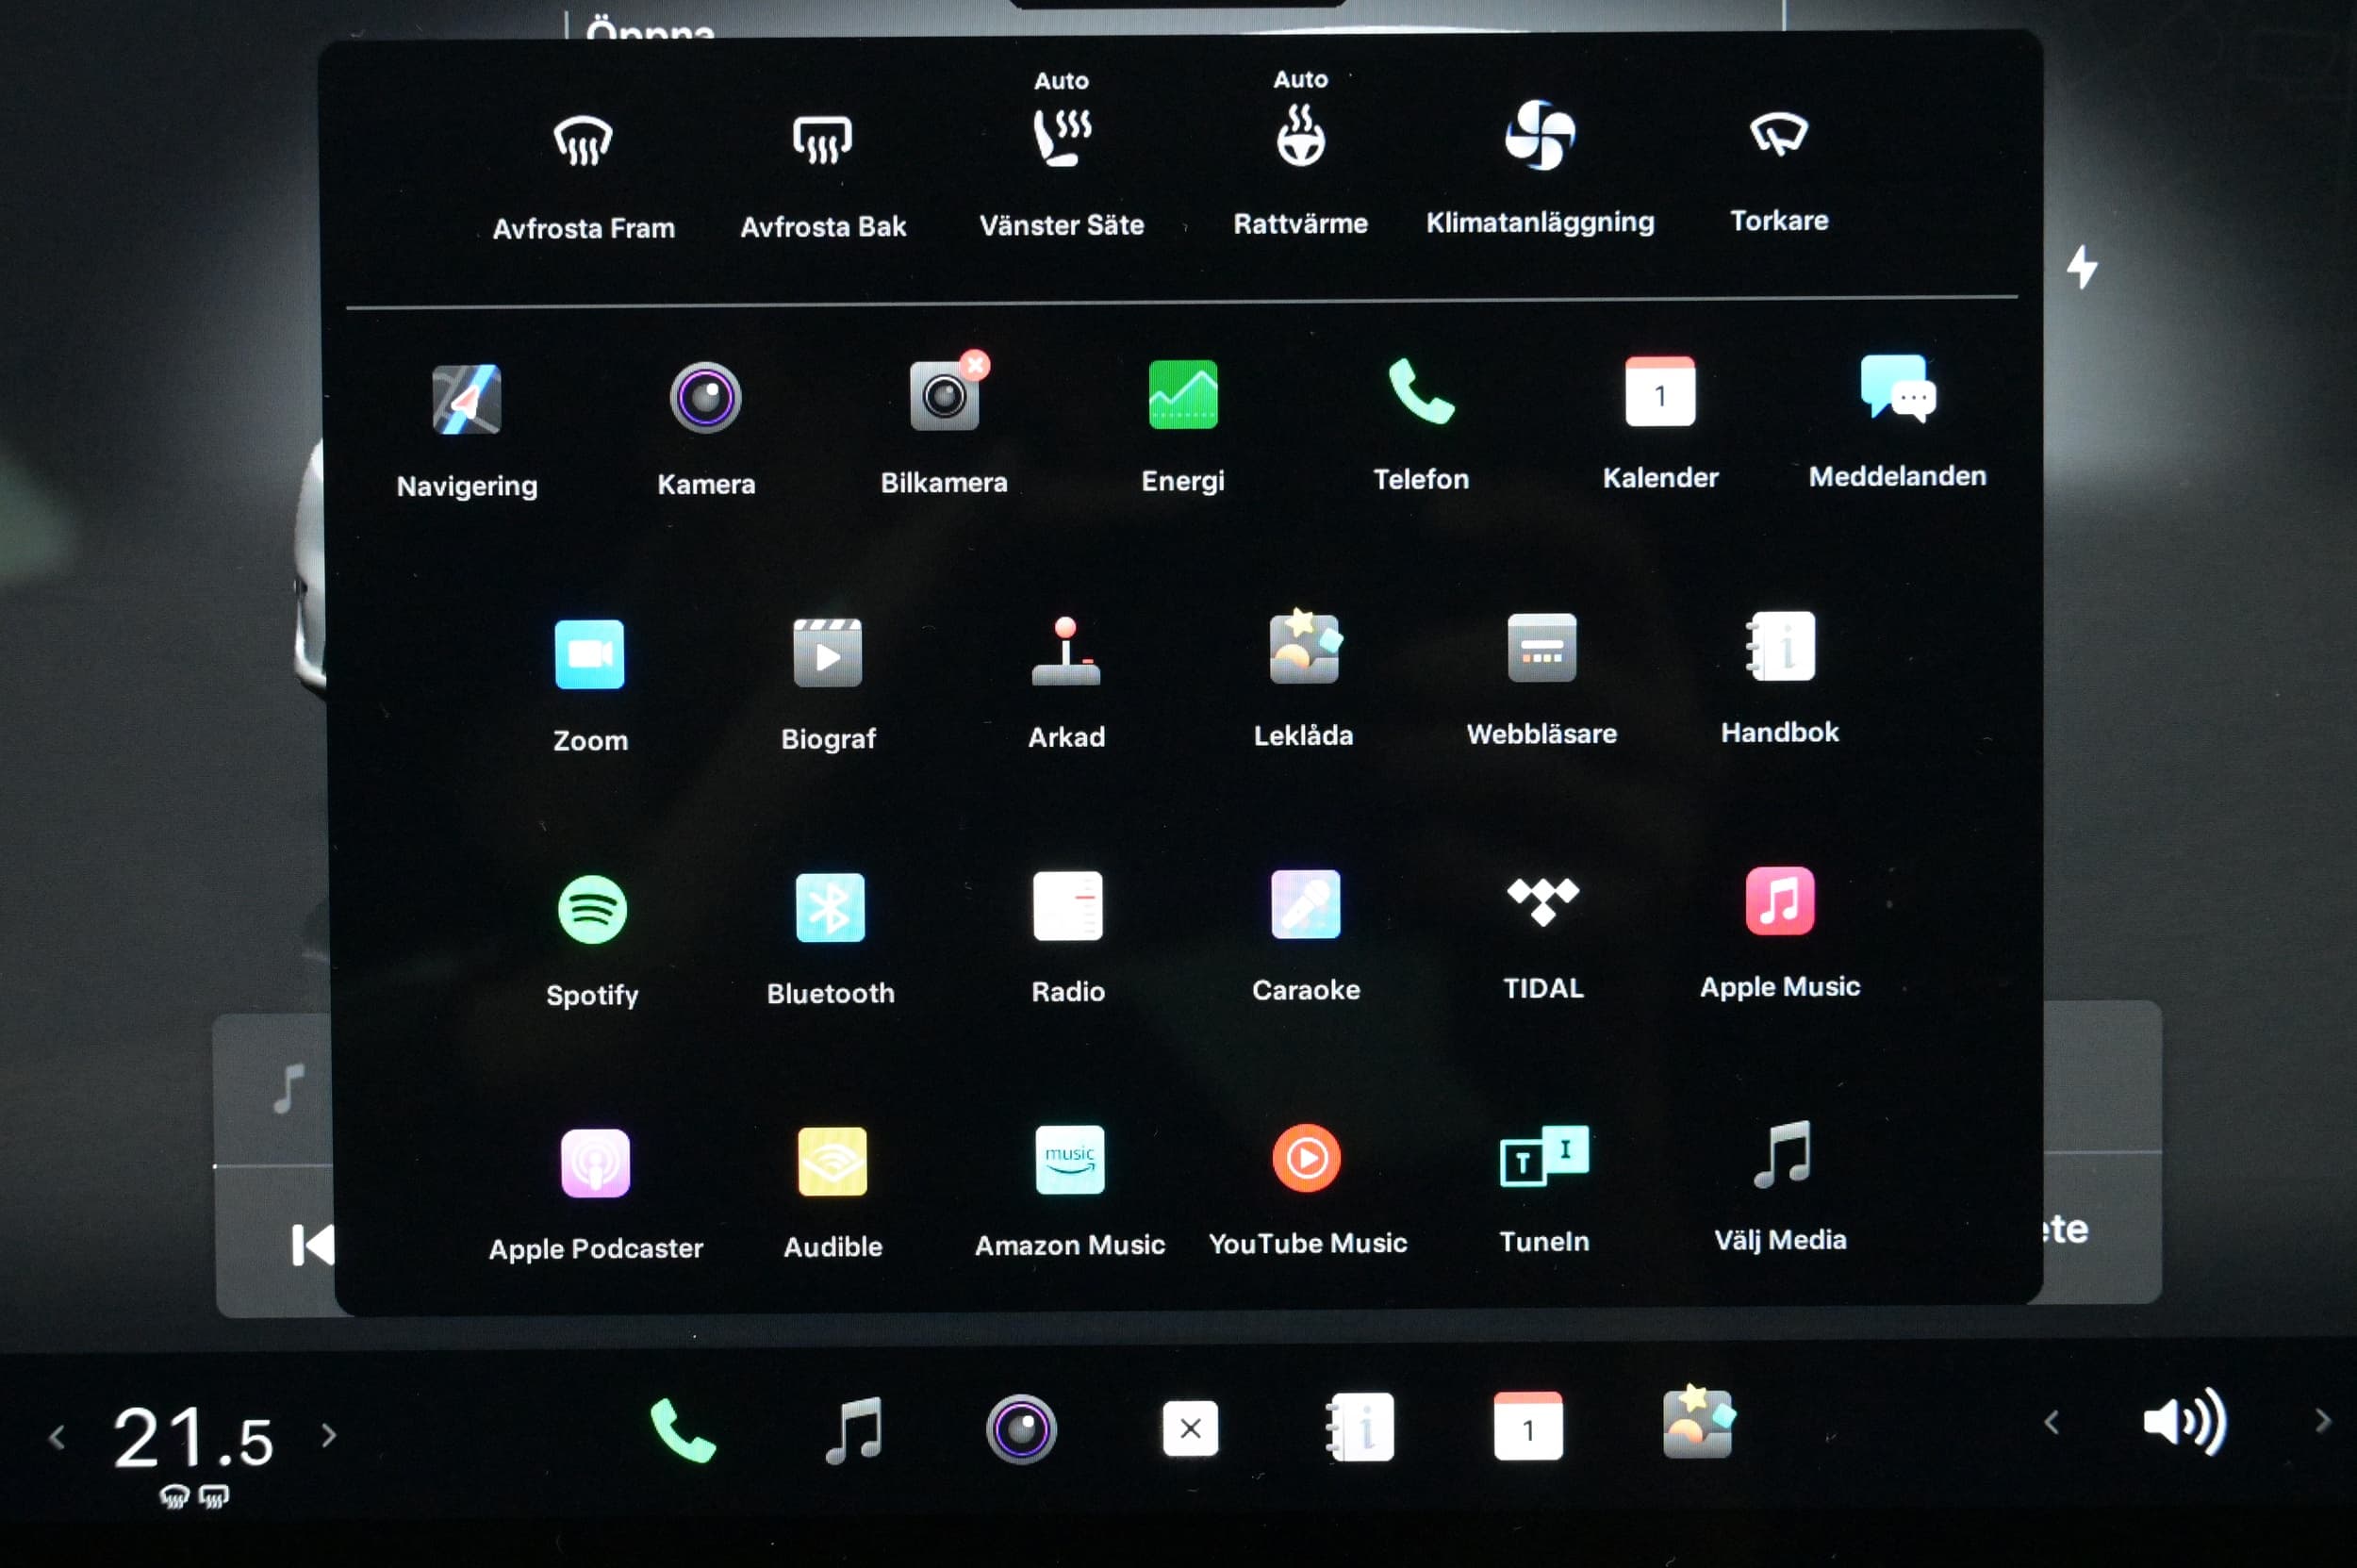This screenshot has width=2357, height=1568.
Task: Tap the speaker volume icon
Action: tap(2185, 1420)
